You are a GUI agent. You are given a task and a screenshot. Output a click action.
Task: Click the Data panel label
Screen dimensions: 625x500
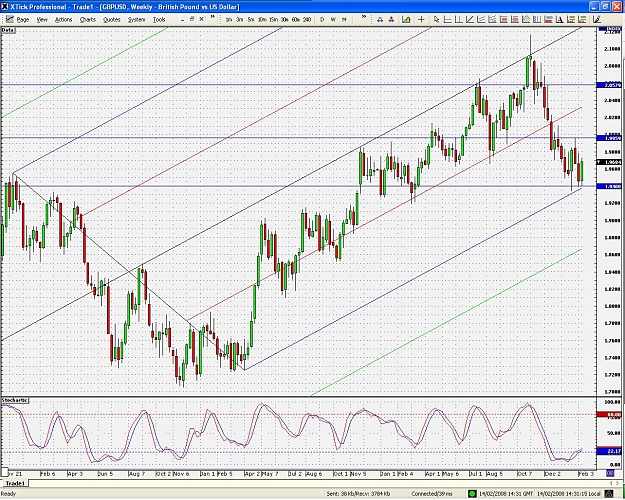point(8,30)
